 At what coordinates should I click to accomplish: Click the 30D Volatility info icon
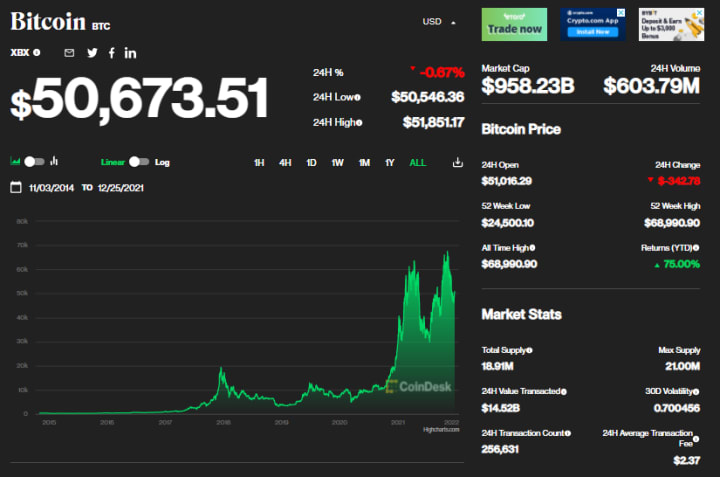696,392
